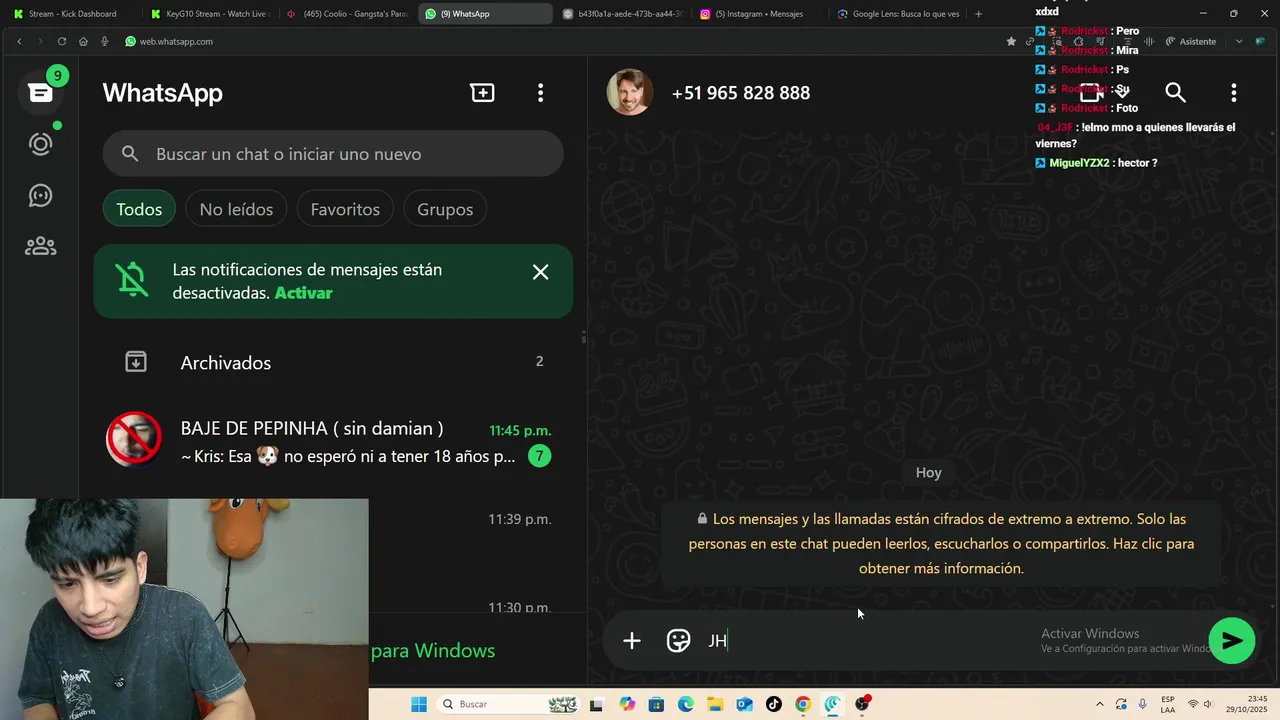Click the 'para Windows' download link

coord(433,651)
